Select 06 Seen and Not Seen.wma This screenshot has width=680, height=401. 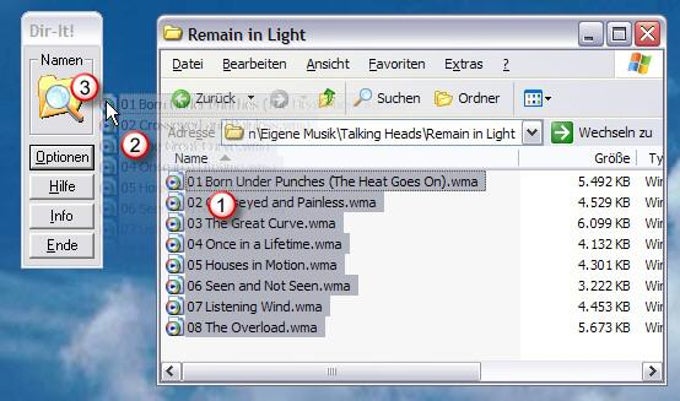(268, 286)
